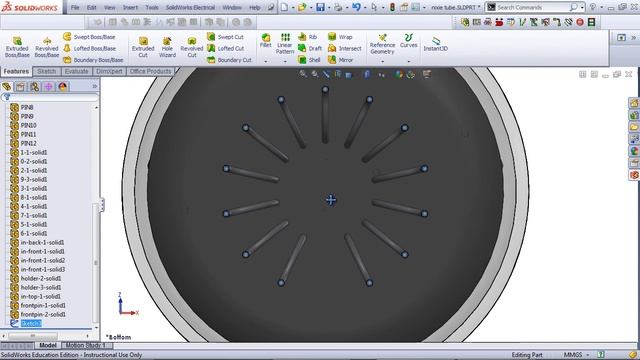
Task: Open the Save button dropdown arrow
Action: (329, 8)
